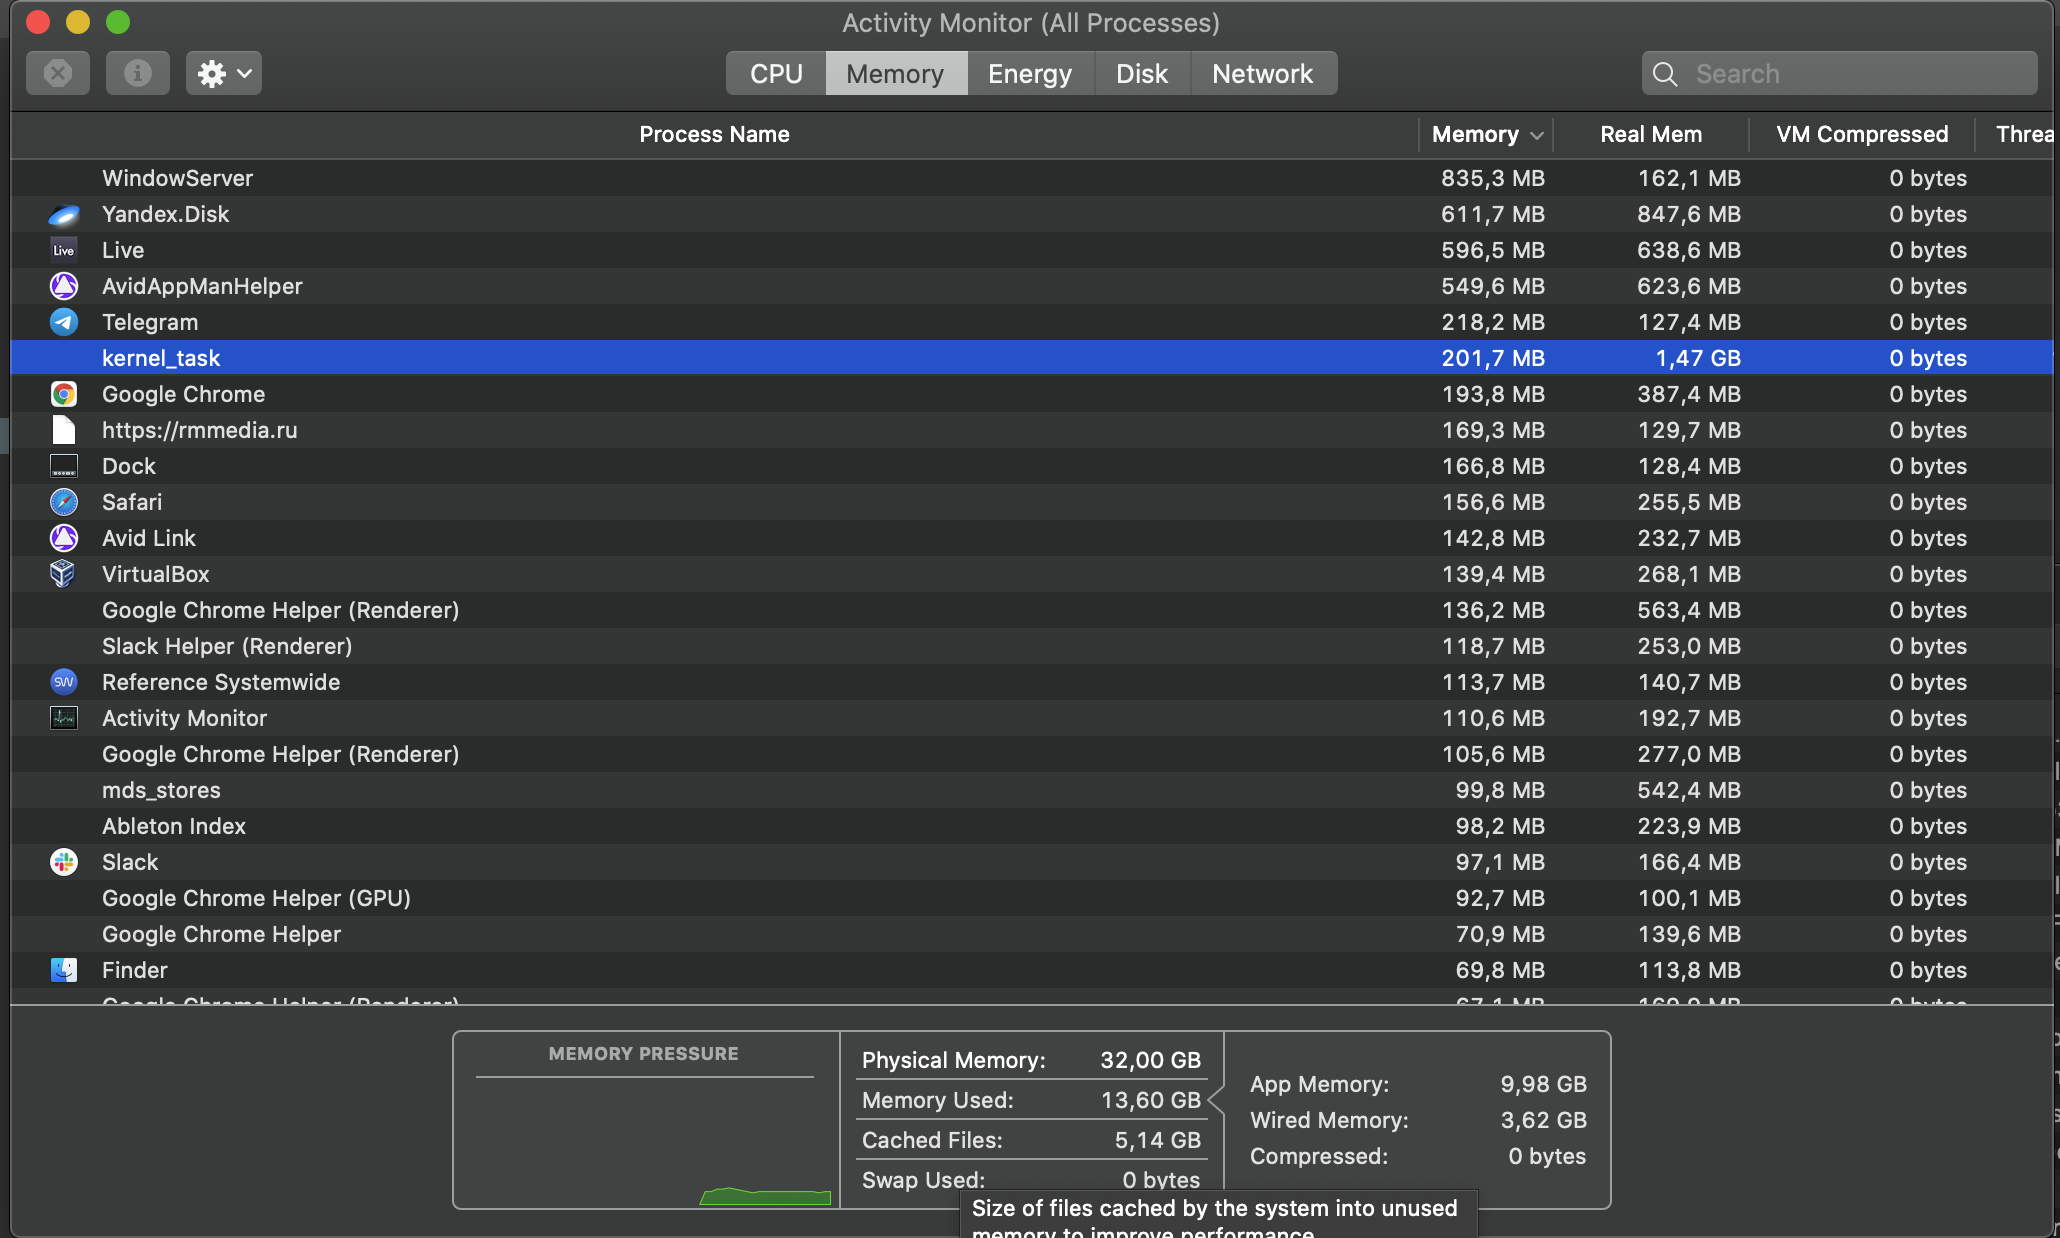This screenshot has height=1238, width=2060.
Task: Switch to the Disk tab
Action: [x=1142, y=73]
